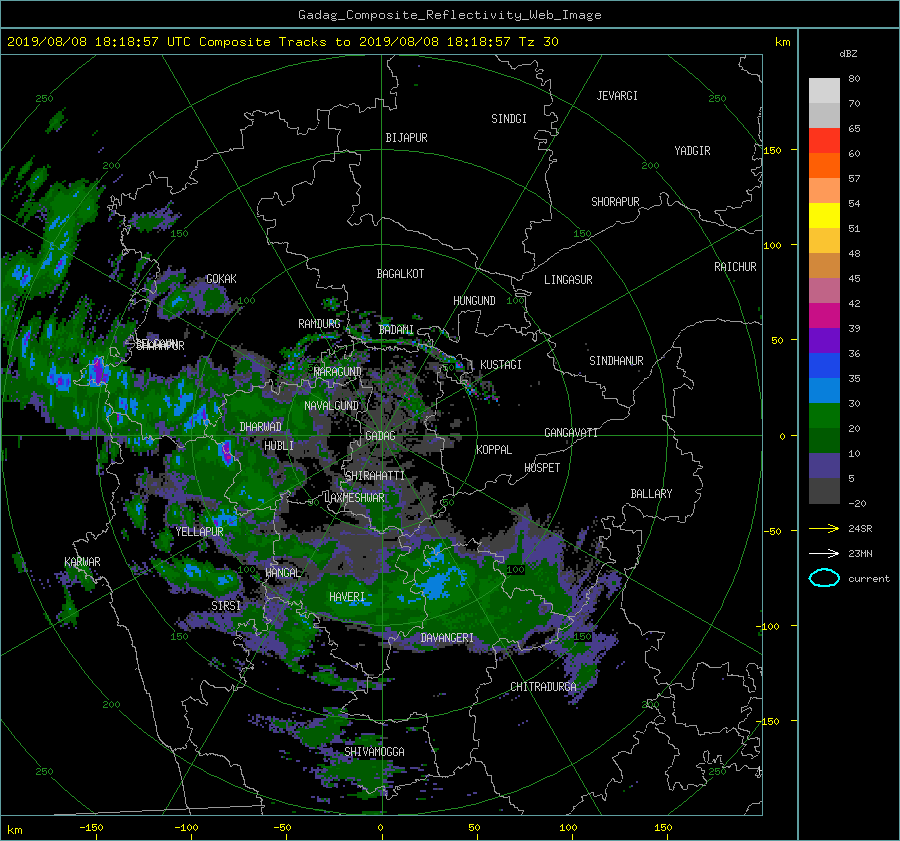Click the LINGASUR city label
900x841 pixels.
pyautogui.click(x=568, y=280)
